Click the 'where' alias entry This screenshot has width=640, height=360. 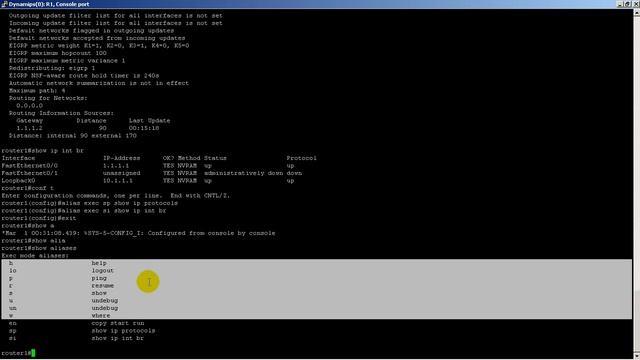pos(101,316)
